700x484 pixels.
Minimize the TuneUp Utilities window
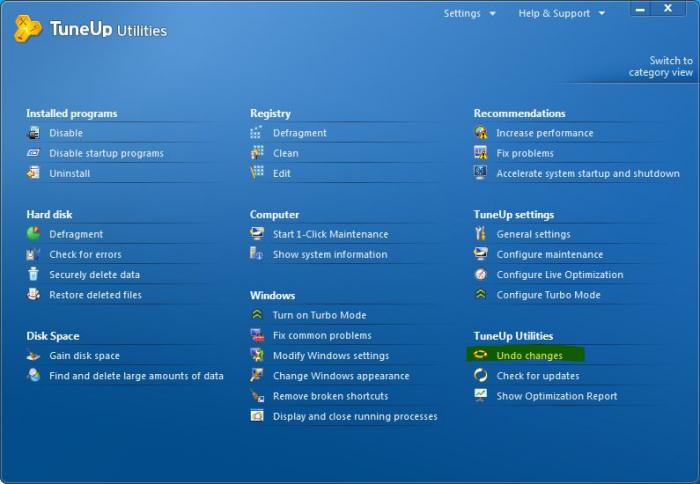click(640, 9)
